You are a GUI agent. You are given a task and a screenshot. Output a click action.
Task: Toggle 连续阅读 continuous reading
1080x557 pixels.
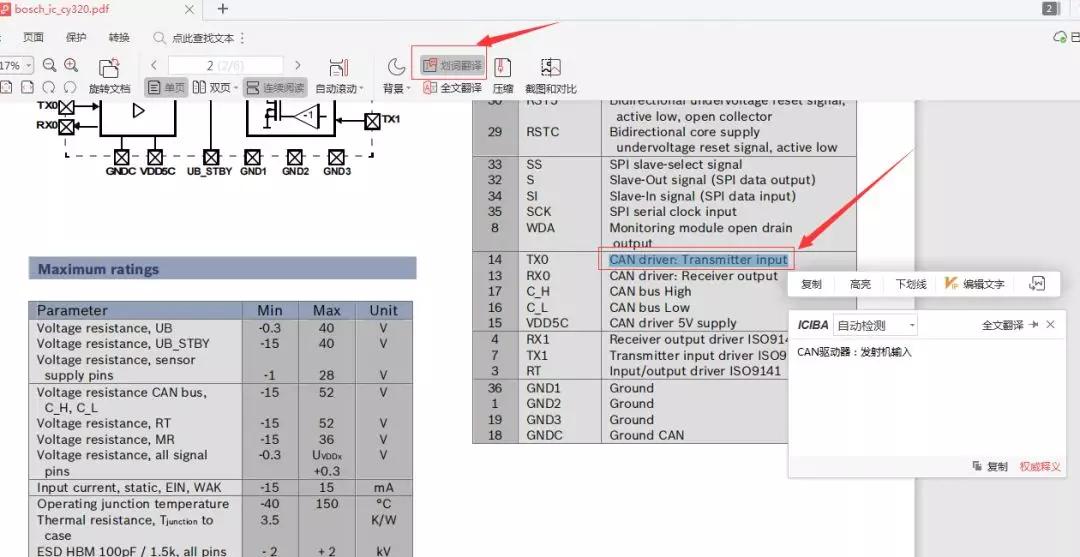275,87
